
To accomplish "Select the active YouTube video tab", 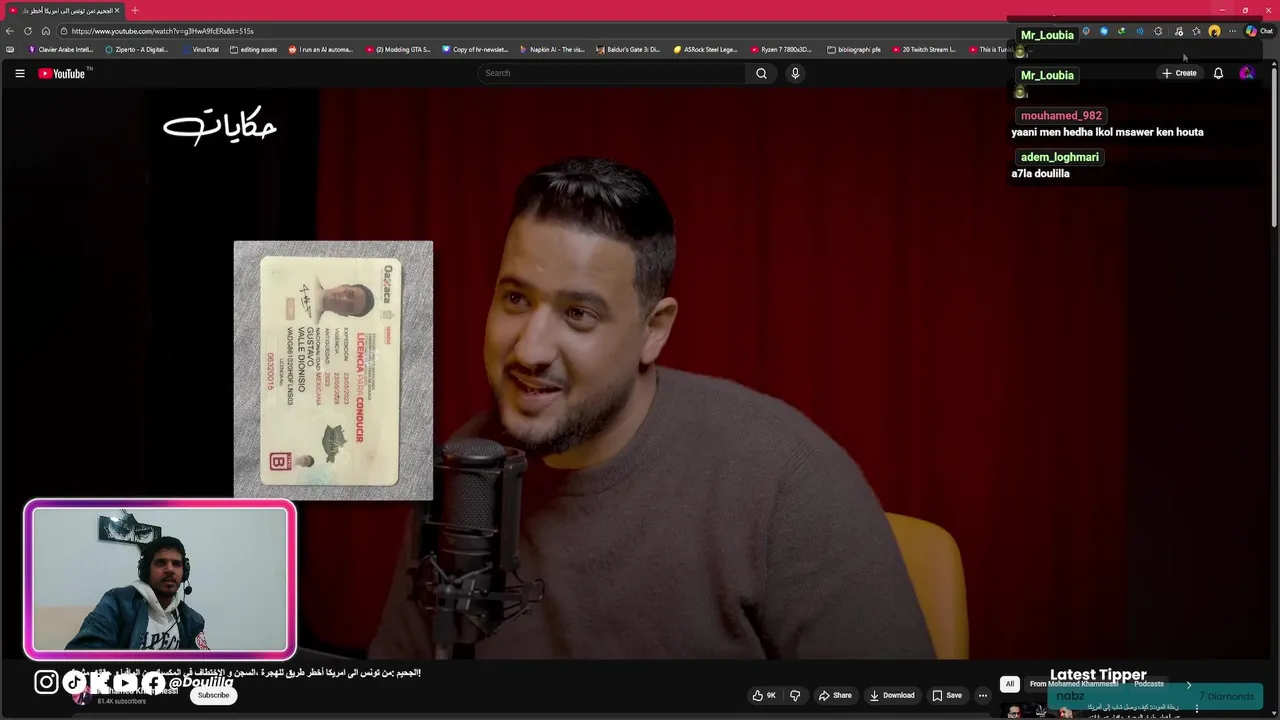I will coord(63,10).
